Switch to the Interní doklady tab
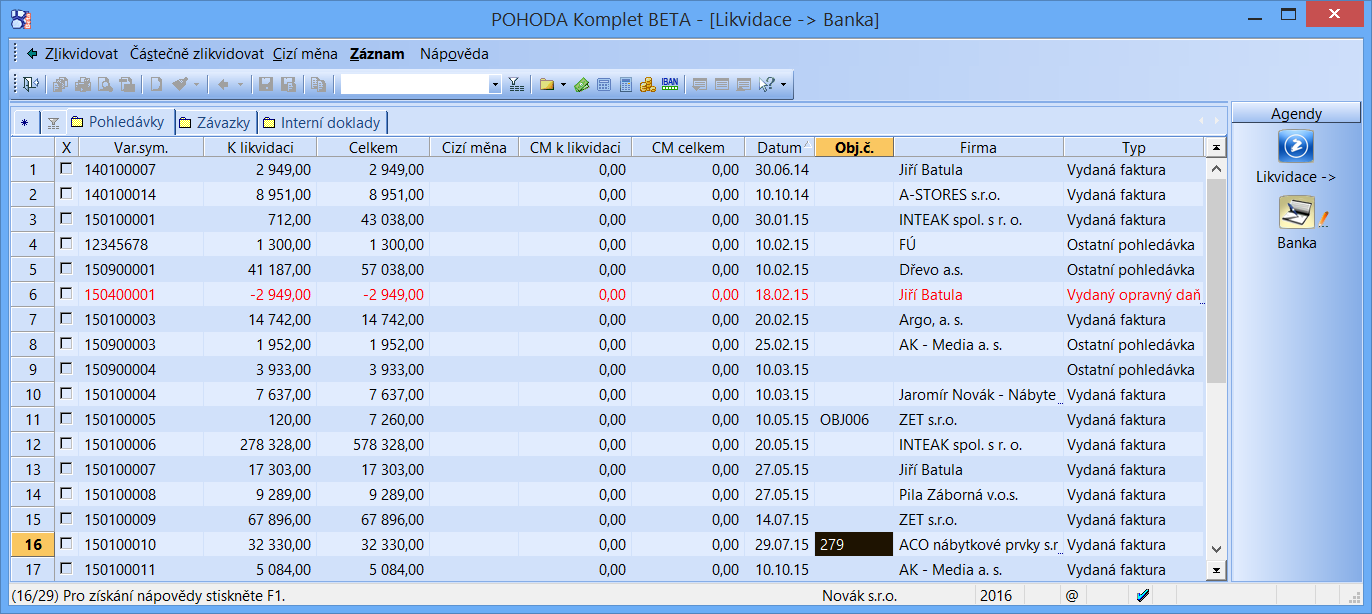The height and width of the screenshot is (614, 1372). coord(321,123)
